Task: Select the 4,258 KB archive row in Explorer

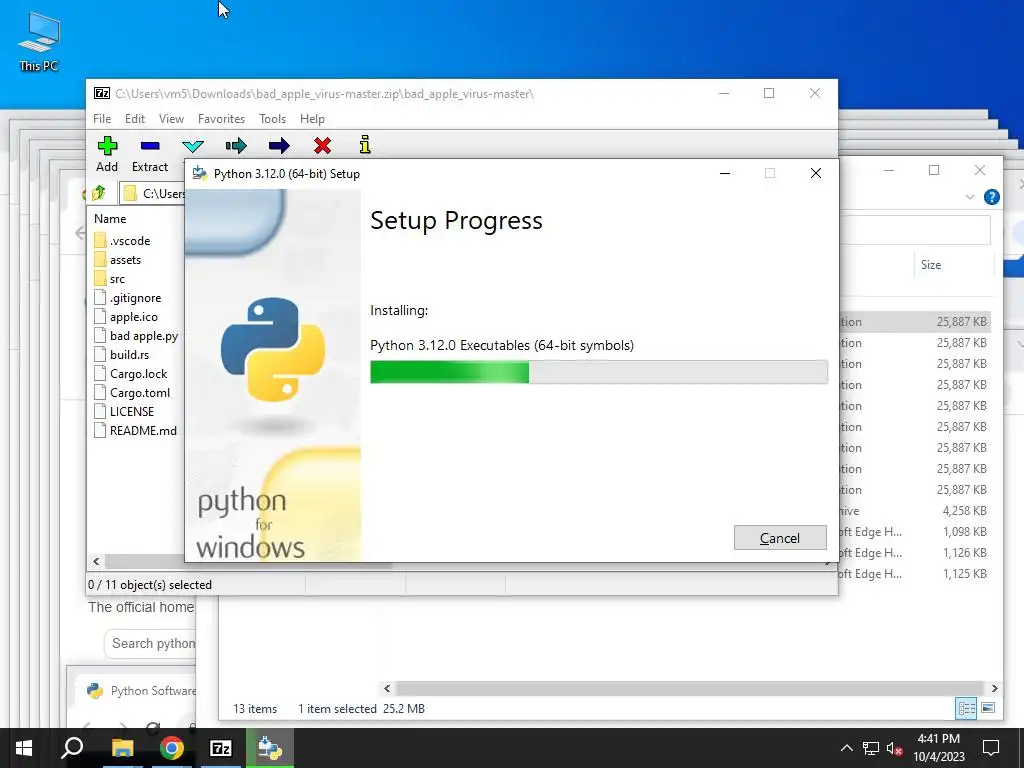Action: (914, 511)
